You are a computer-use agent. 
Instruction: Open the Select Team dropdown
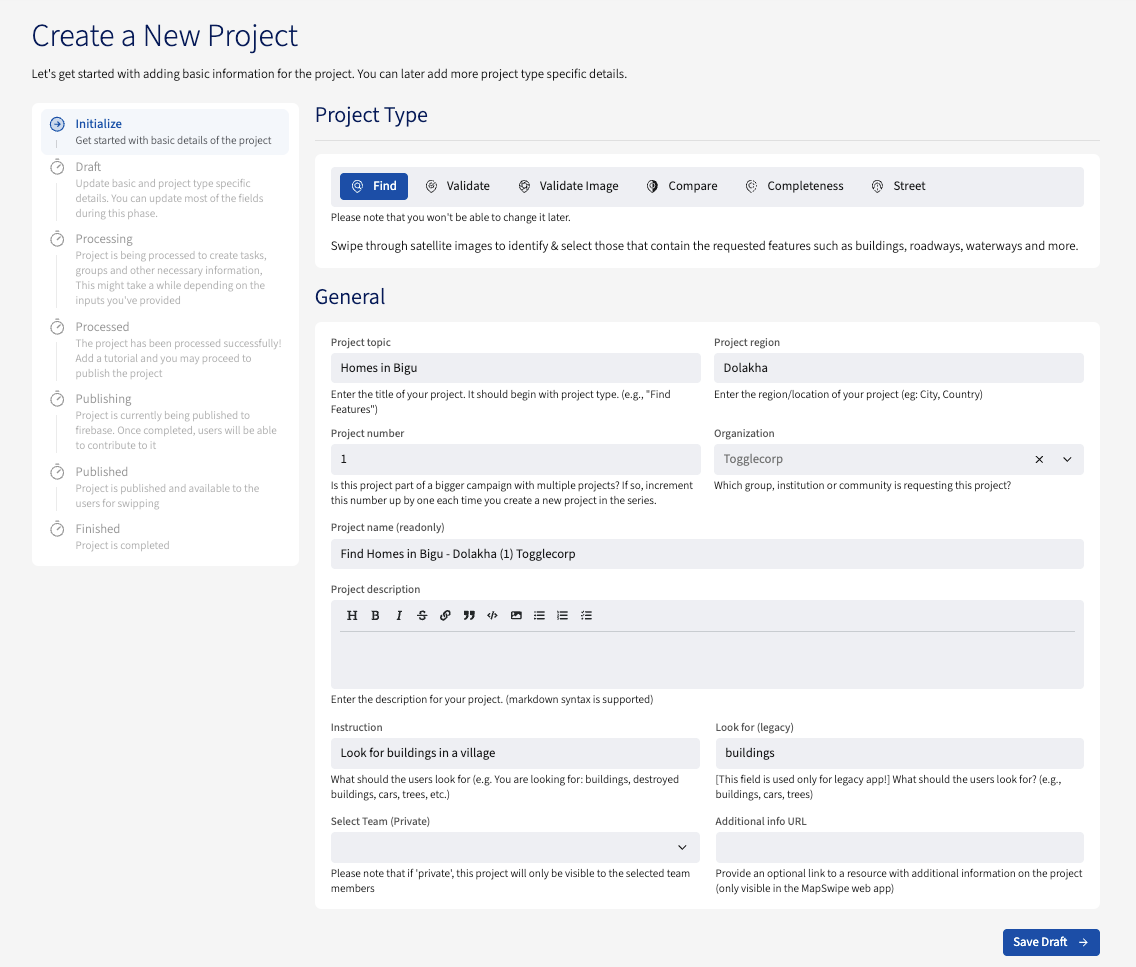[682, 847]
